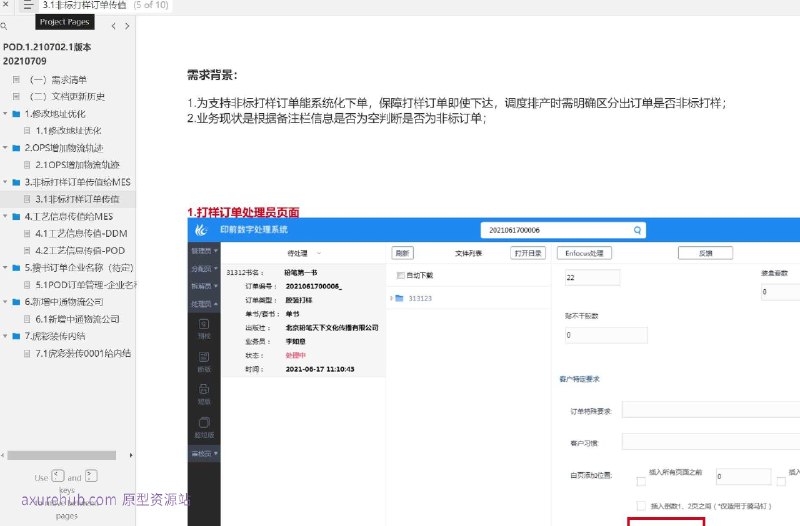Close the sitemap panel with X

pos(6,4)
